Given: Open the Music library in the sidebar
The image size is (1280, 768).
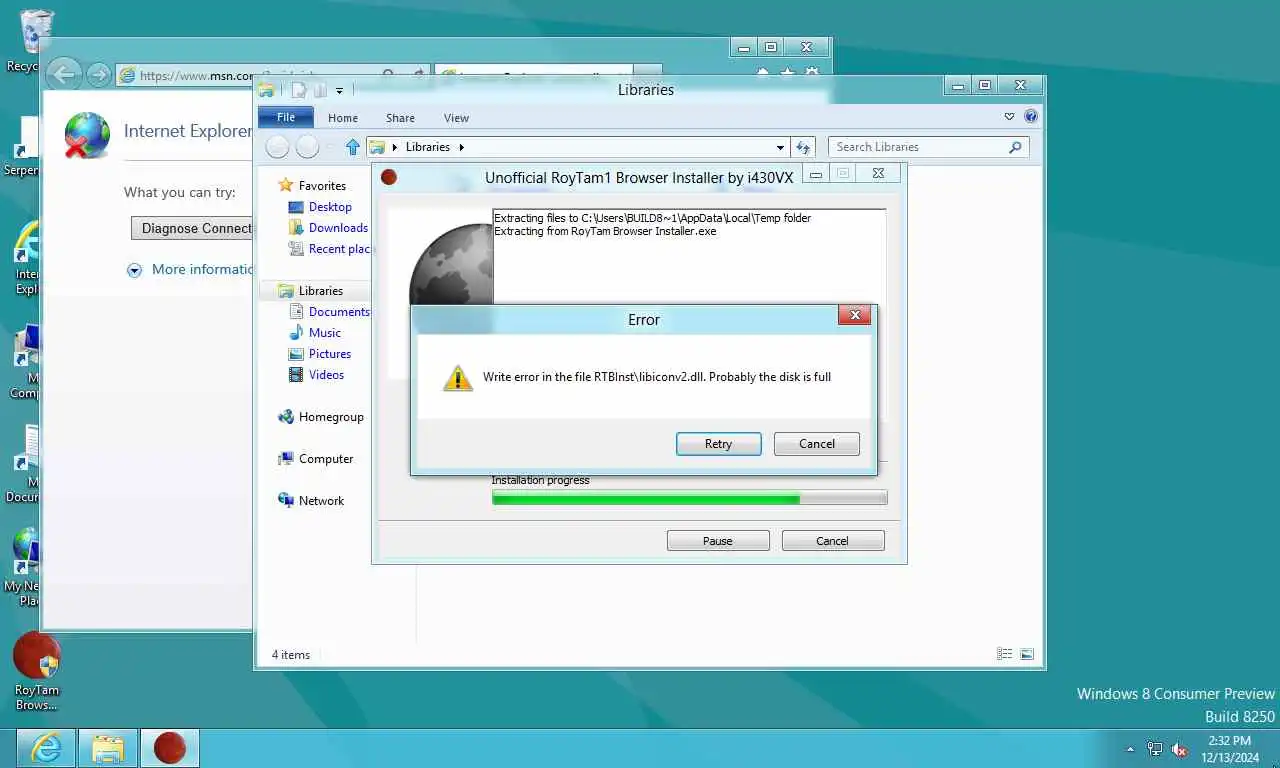Looking at the screenshot, I should tap(324, 332).
